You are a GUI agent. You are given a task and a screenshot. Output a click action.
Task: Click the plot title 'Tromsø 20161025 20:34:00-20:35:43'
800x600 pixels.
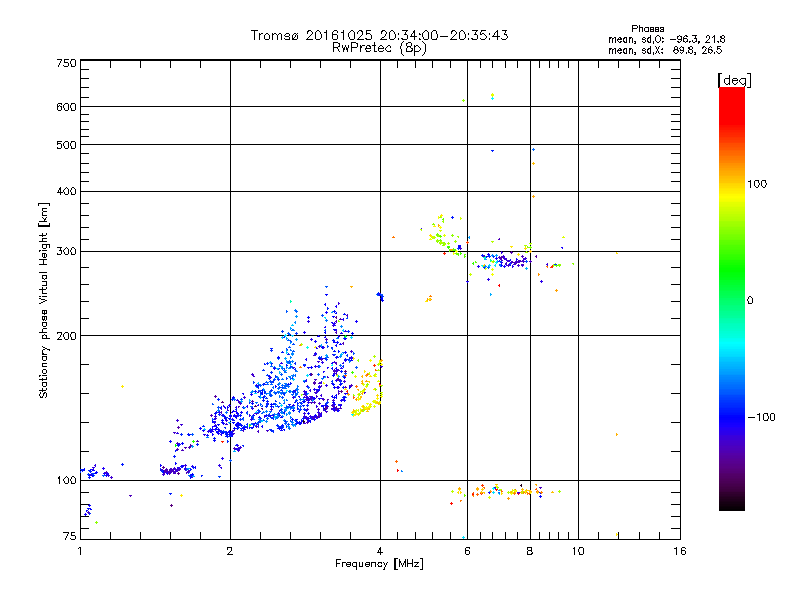[379, 35]
